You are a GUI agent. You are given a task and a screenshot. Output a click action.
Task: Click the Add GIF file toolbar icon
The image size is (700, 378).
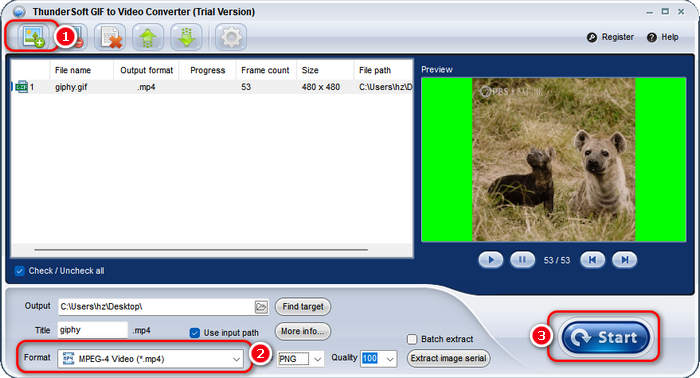33,37
